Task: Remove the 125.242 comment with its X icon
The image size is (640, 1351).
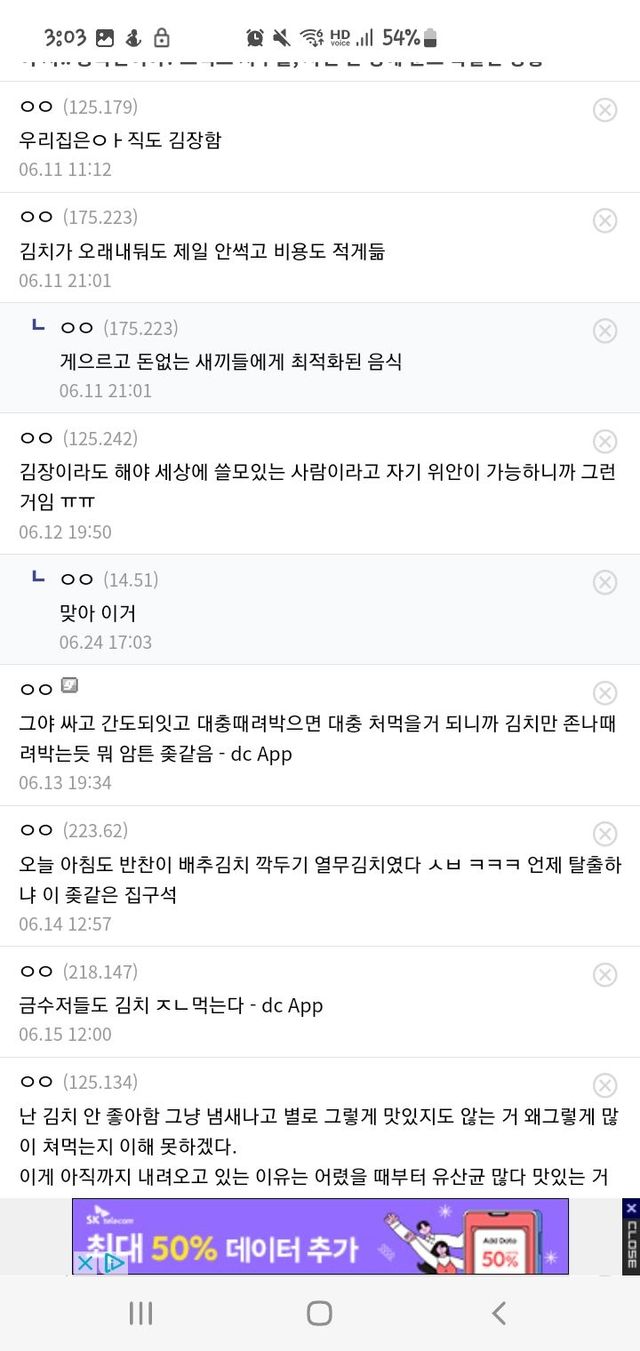Action: [605, 442]
